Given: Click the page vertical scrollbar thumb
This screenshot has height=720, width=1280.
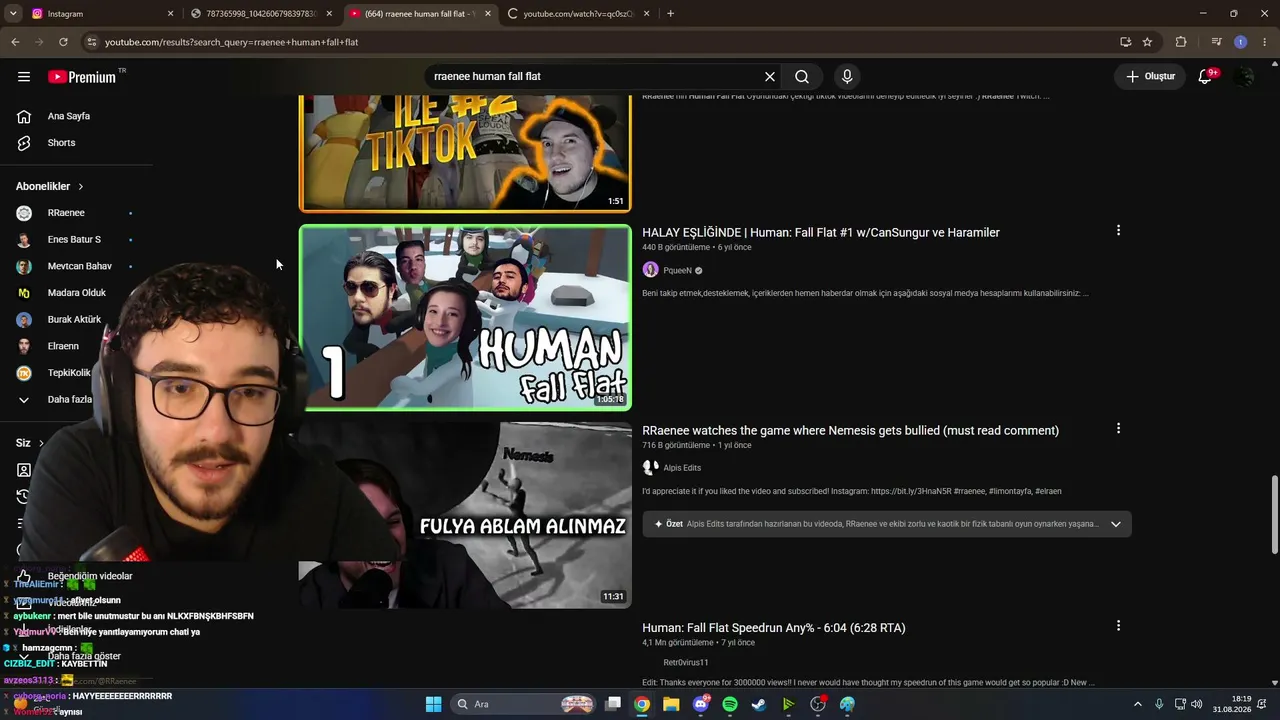Looking at the screenshot, I should (1274, 516).
